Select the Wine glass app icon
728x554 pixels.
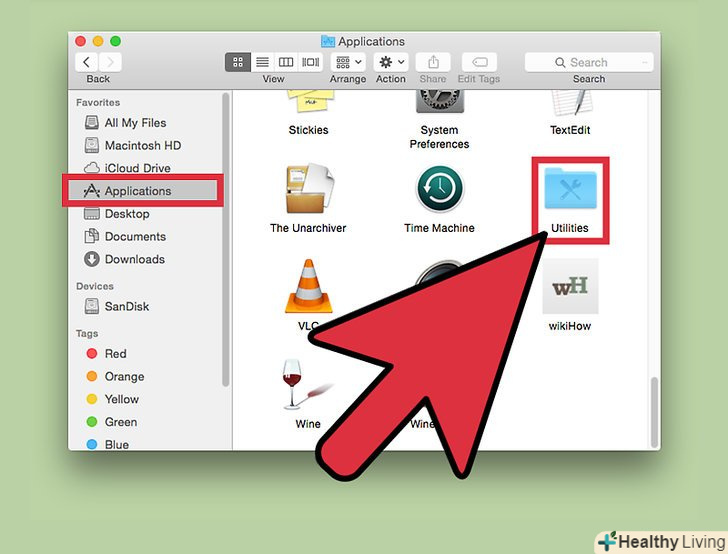pyautogui.click(x=306, y=385)
